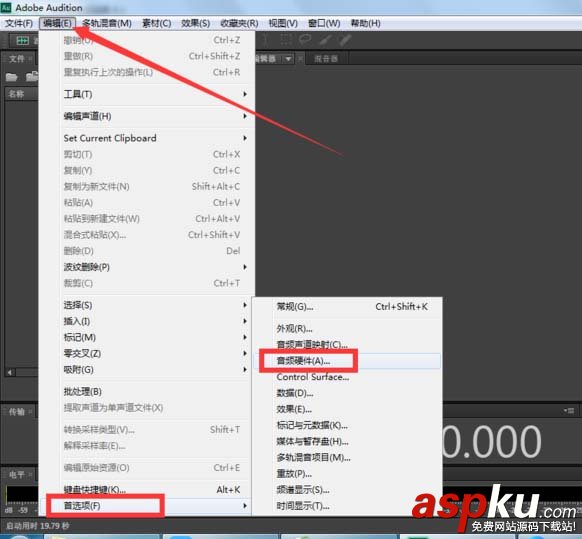Select the Lasso Selection tool
This screenshot has width=582, height=539.
pos(305,39)
